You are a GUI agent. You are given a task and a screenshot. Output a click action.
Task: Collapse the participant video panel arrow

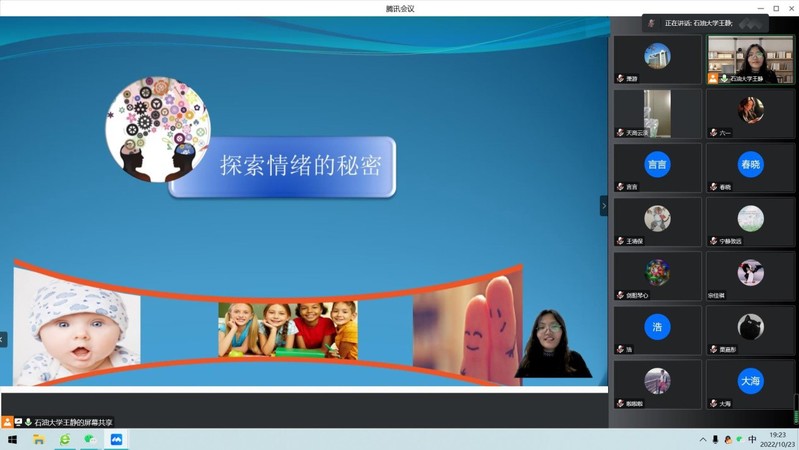pos(603,205)
